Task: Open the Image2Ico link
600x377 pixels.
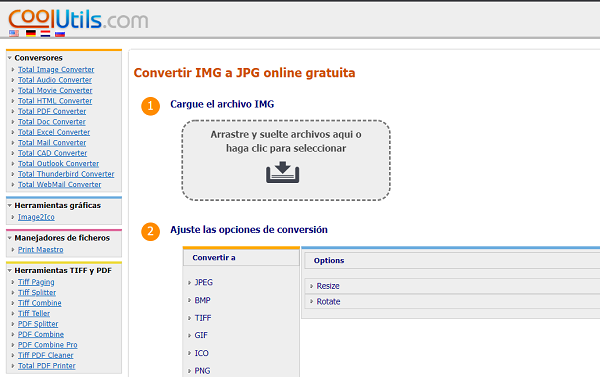Action: pos(36,217)
